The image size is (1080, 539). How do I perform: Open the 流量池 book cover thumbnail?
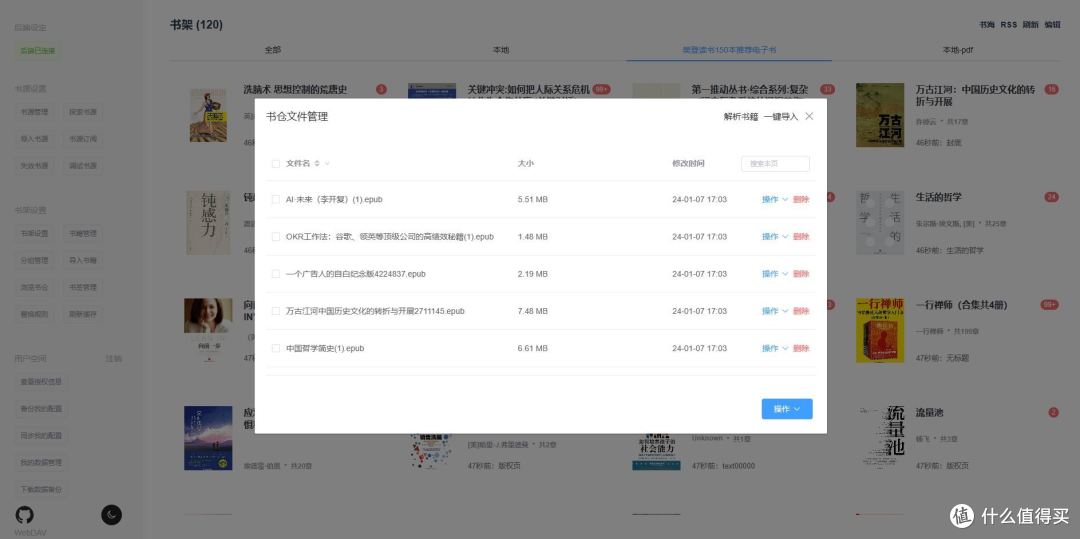pos(880,438)
